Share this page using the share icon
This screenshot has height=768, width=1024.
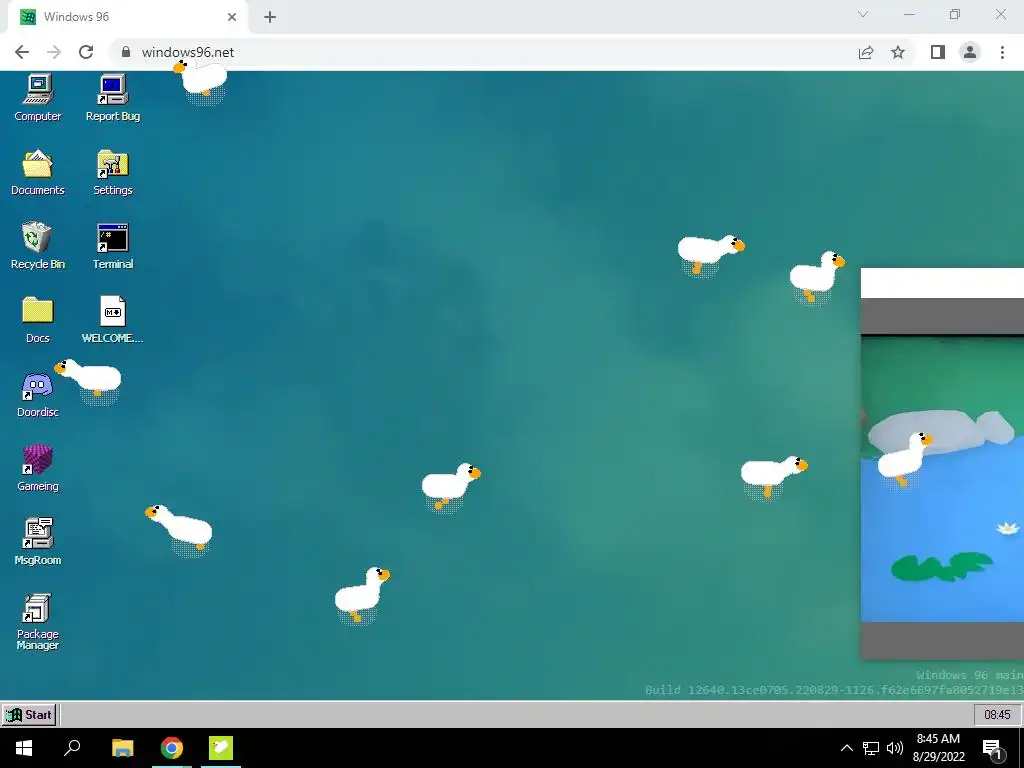[x=866, y=52]
